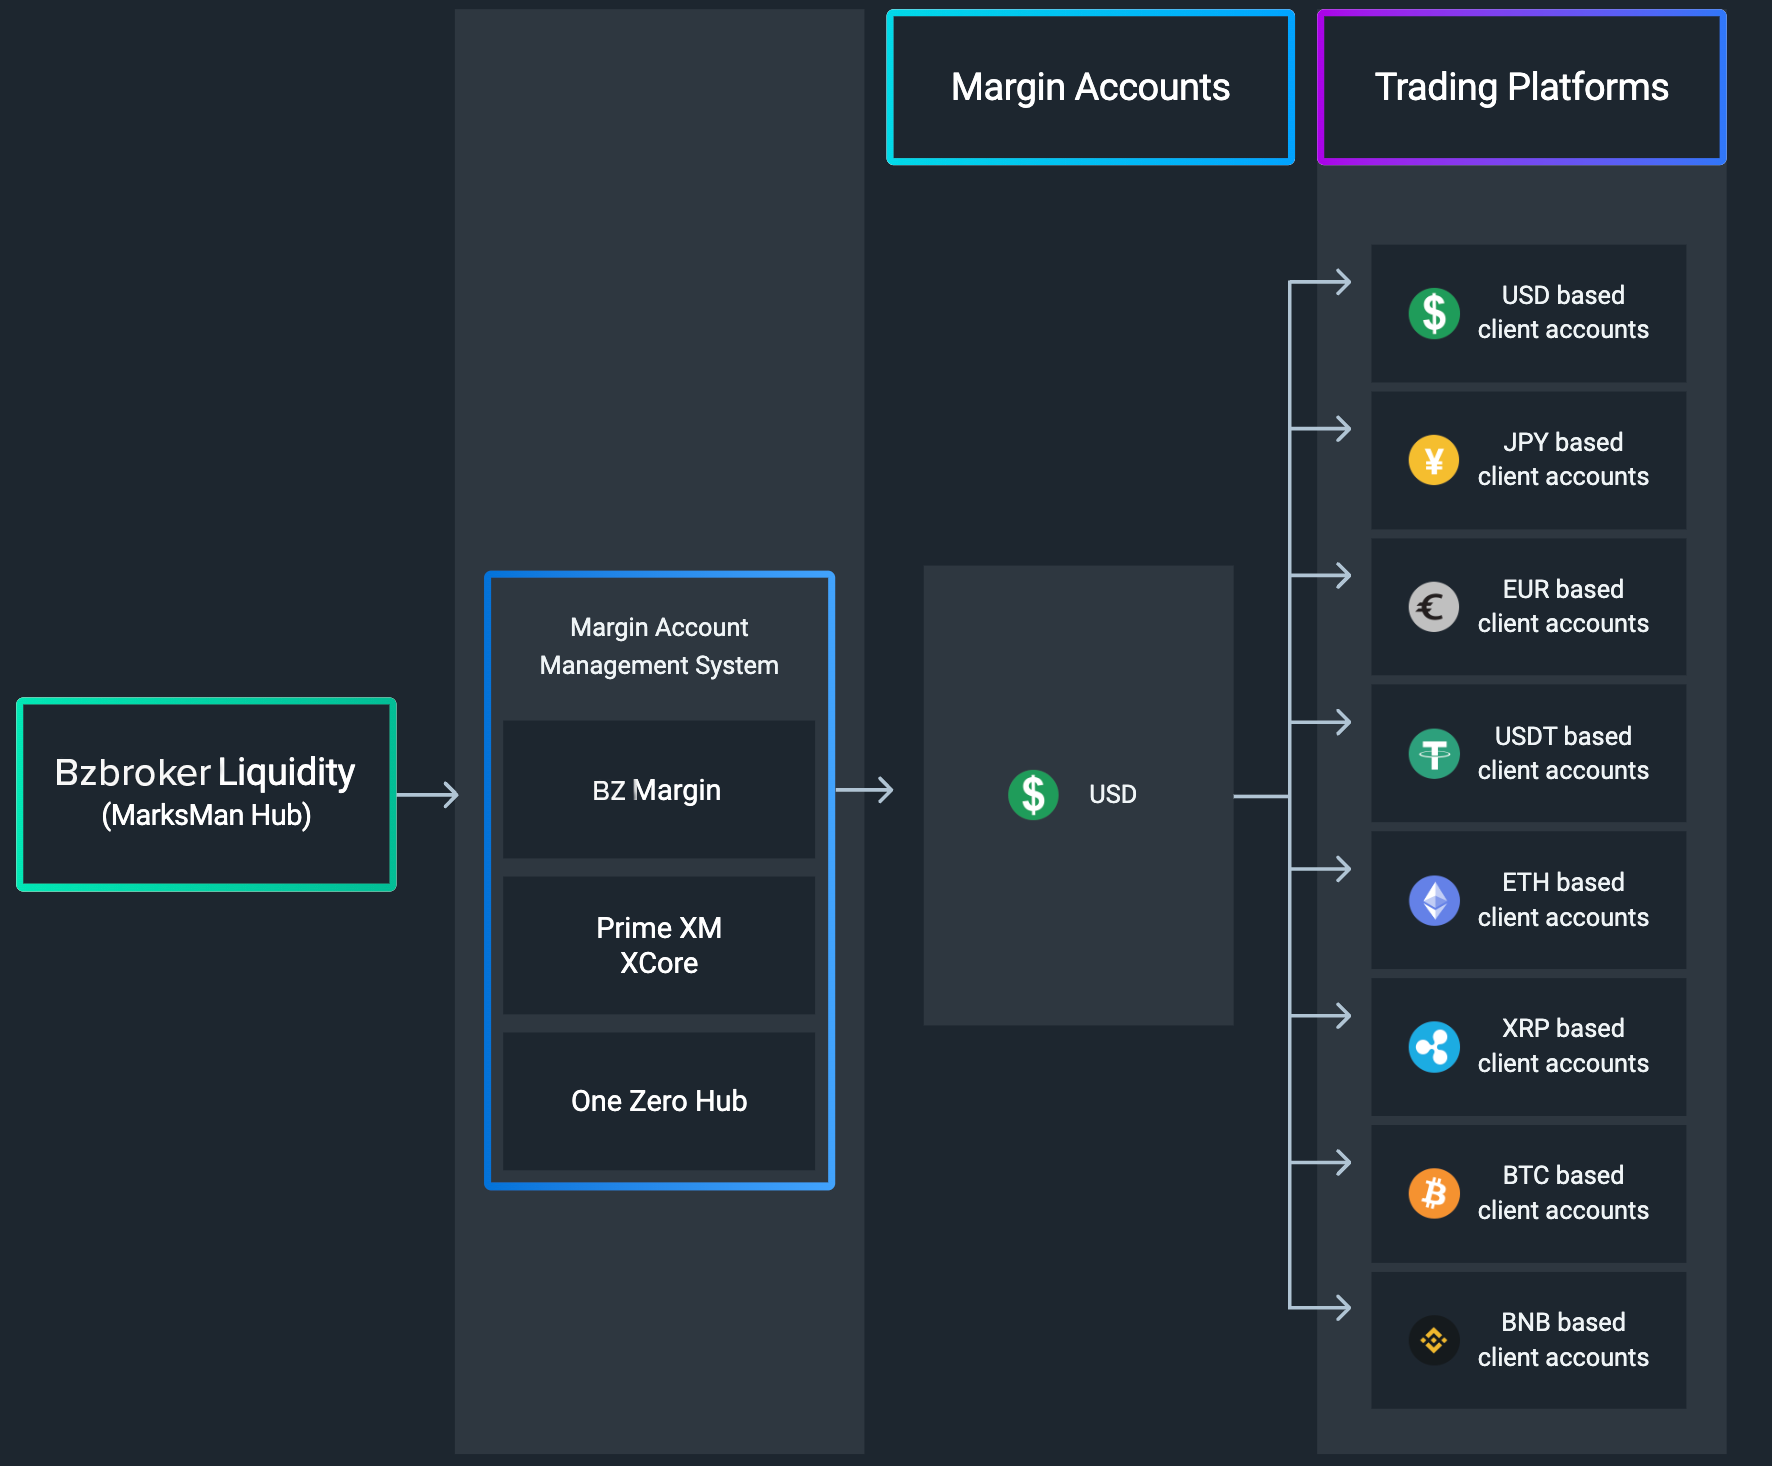Click the Tether icon for USDT accounts
The height and width of the screenshot is (1466, 1772).
tap(1434, 754)
